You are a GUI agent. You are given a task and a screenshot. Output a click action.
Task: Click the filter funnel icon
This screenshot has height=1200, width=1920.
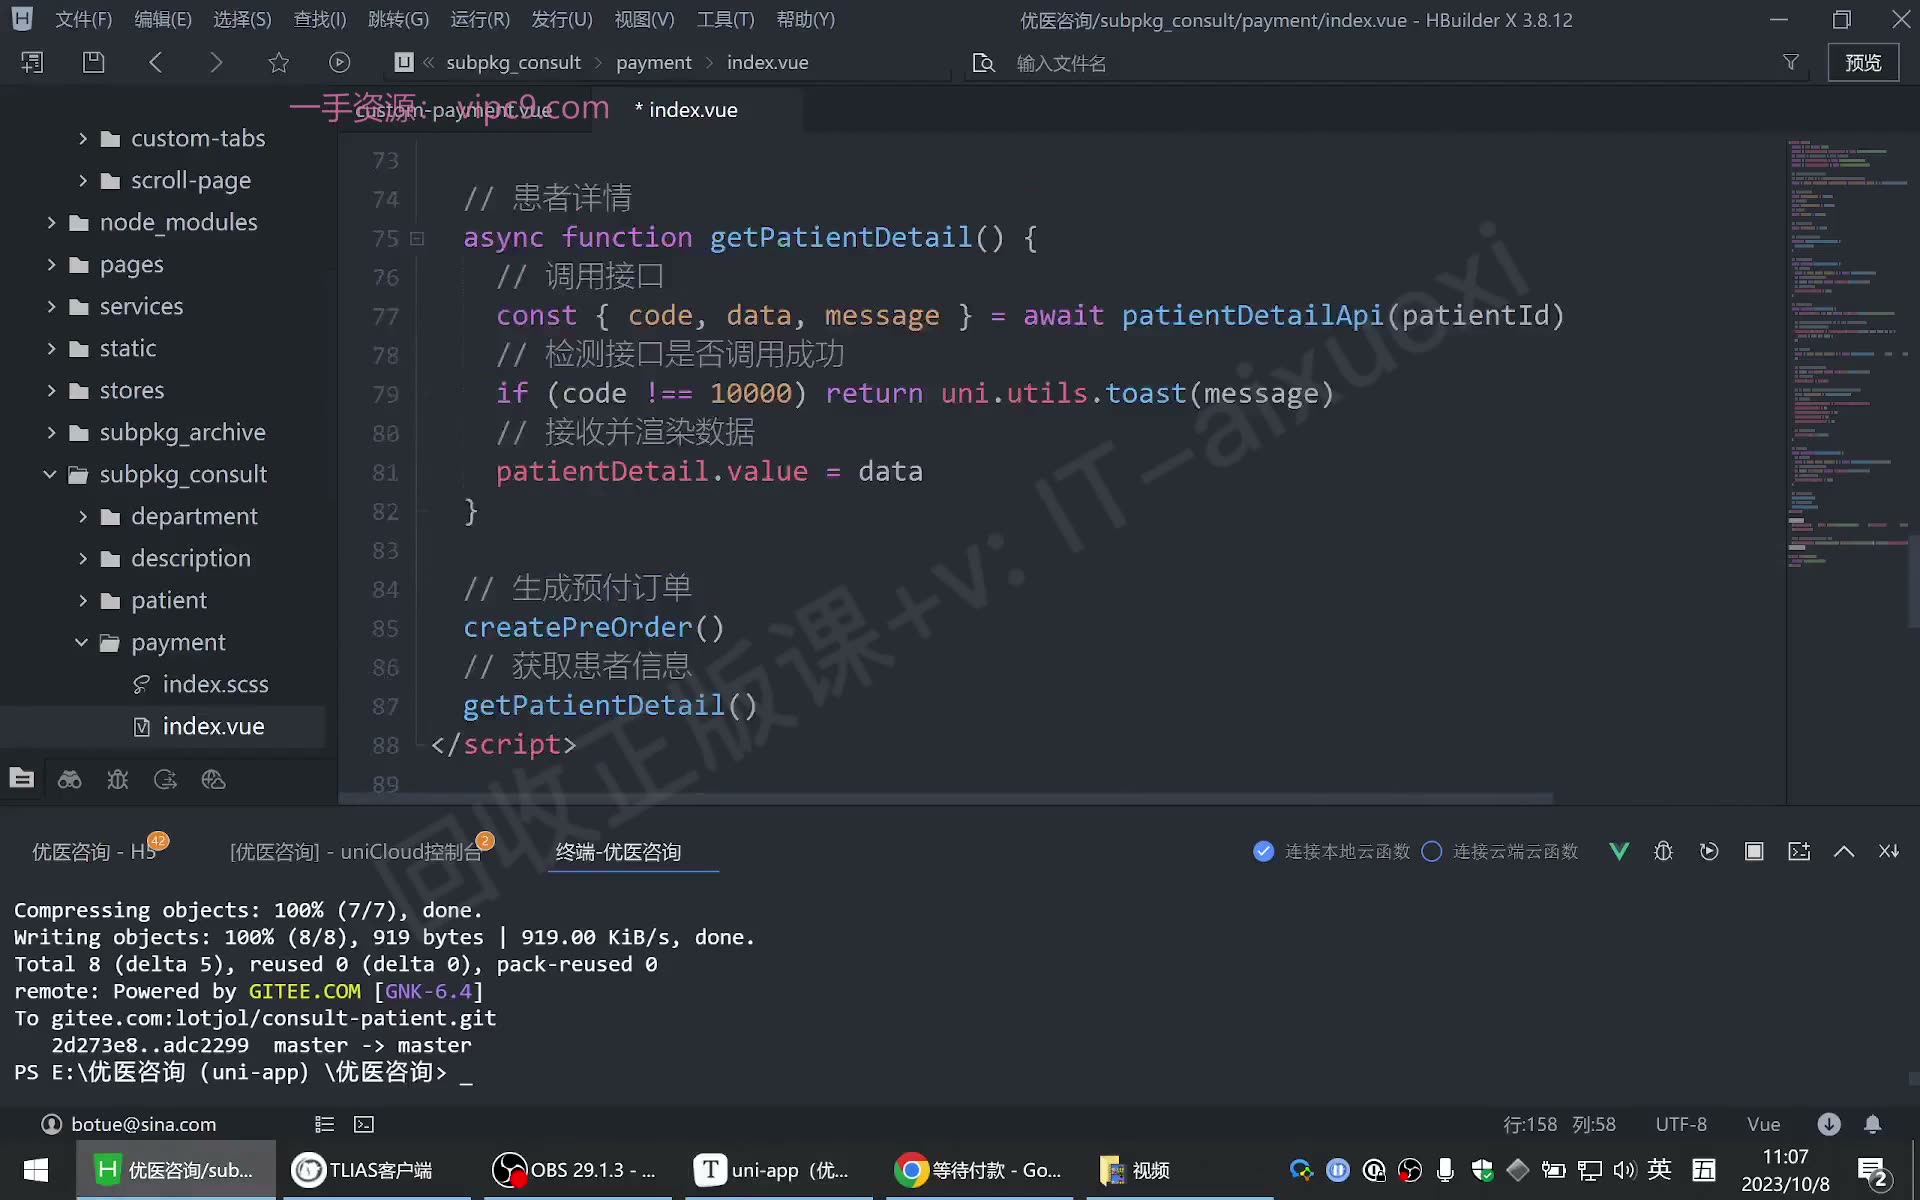click(1791, 62)
